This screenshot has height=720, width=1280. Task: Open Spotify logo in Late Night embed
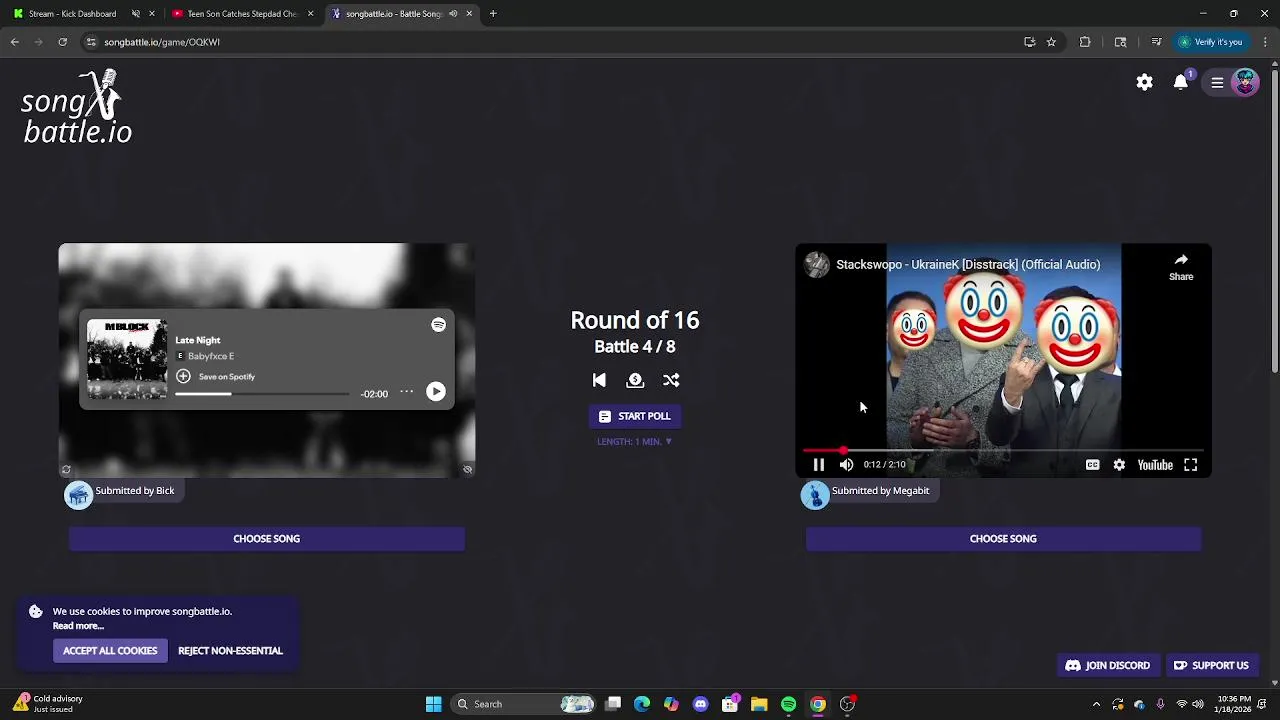click(x=438, y=325)
